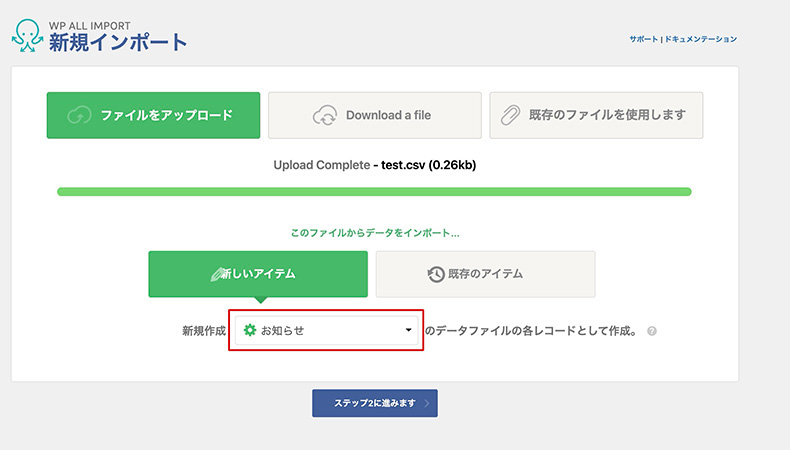
Task: Click the 新規インポート heading
Action: tap(118, 42)
